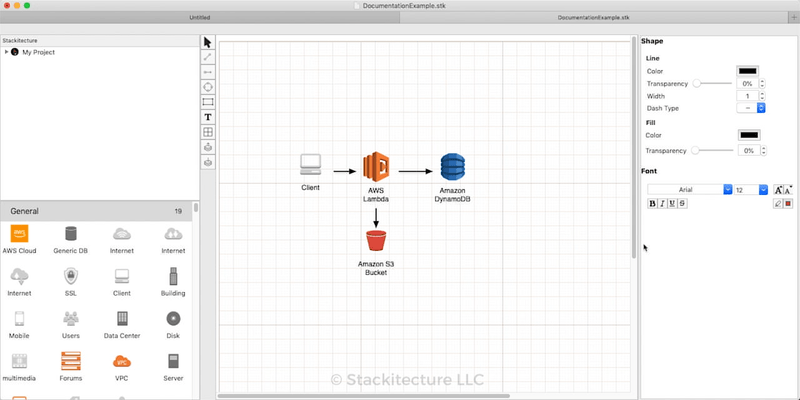800x400 pixels.
Task: Switch to the DocumentationExample.stk tab
Action: pyautogui.click(x=594, y=18)
